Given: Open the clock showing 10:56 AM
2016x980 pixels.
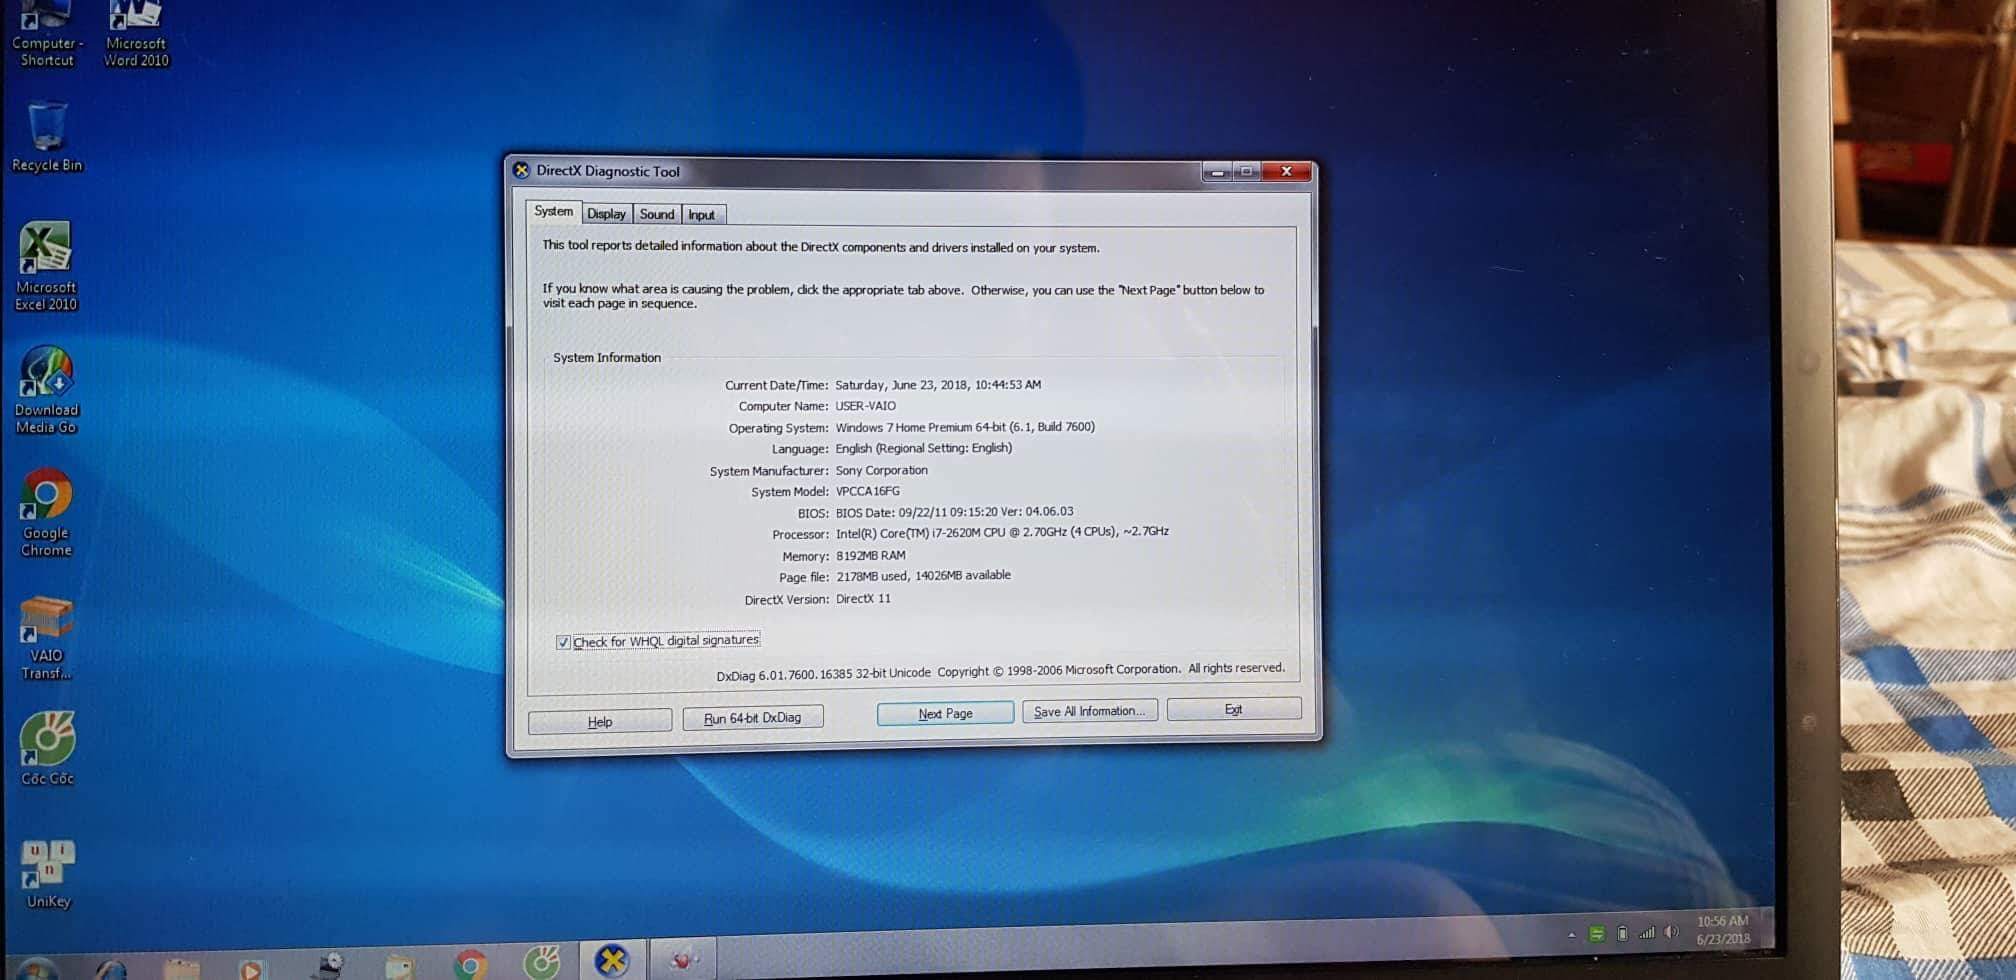Looking at the screenshot, I should [1722, 930].
